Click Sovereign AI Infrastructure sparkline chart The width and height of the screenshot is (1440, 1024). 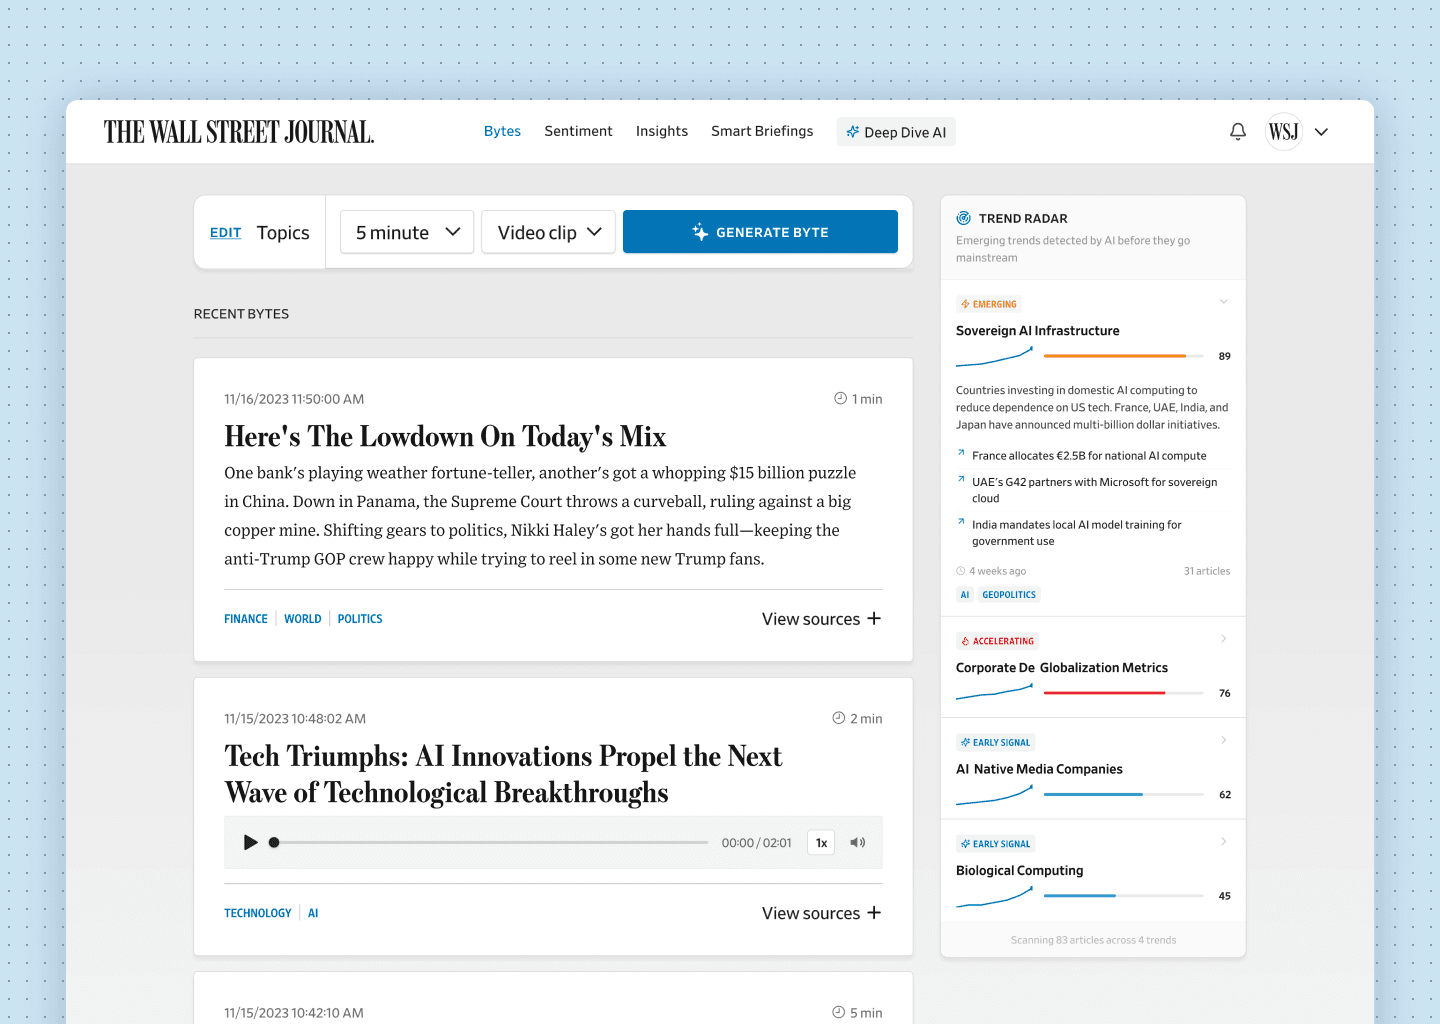coord(994,357)
